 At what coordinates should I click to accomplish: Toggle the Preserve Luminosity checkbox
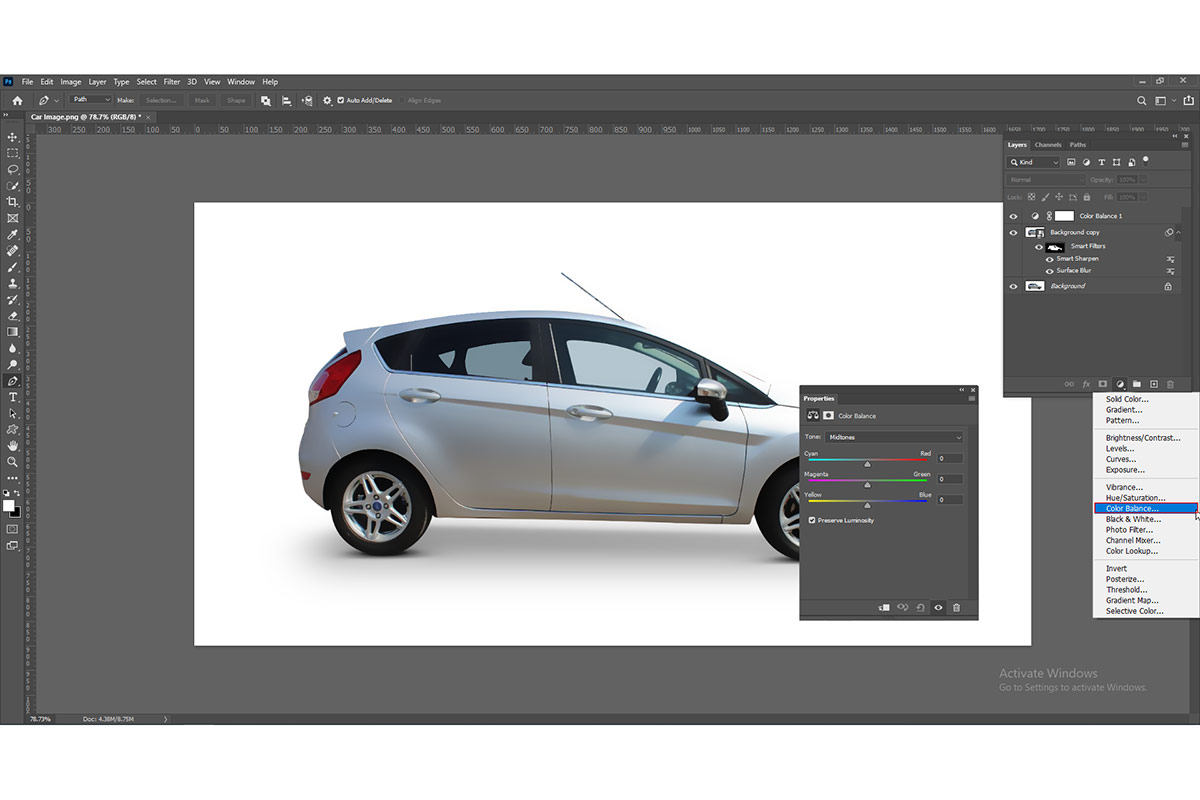pos(812,520)
